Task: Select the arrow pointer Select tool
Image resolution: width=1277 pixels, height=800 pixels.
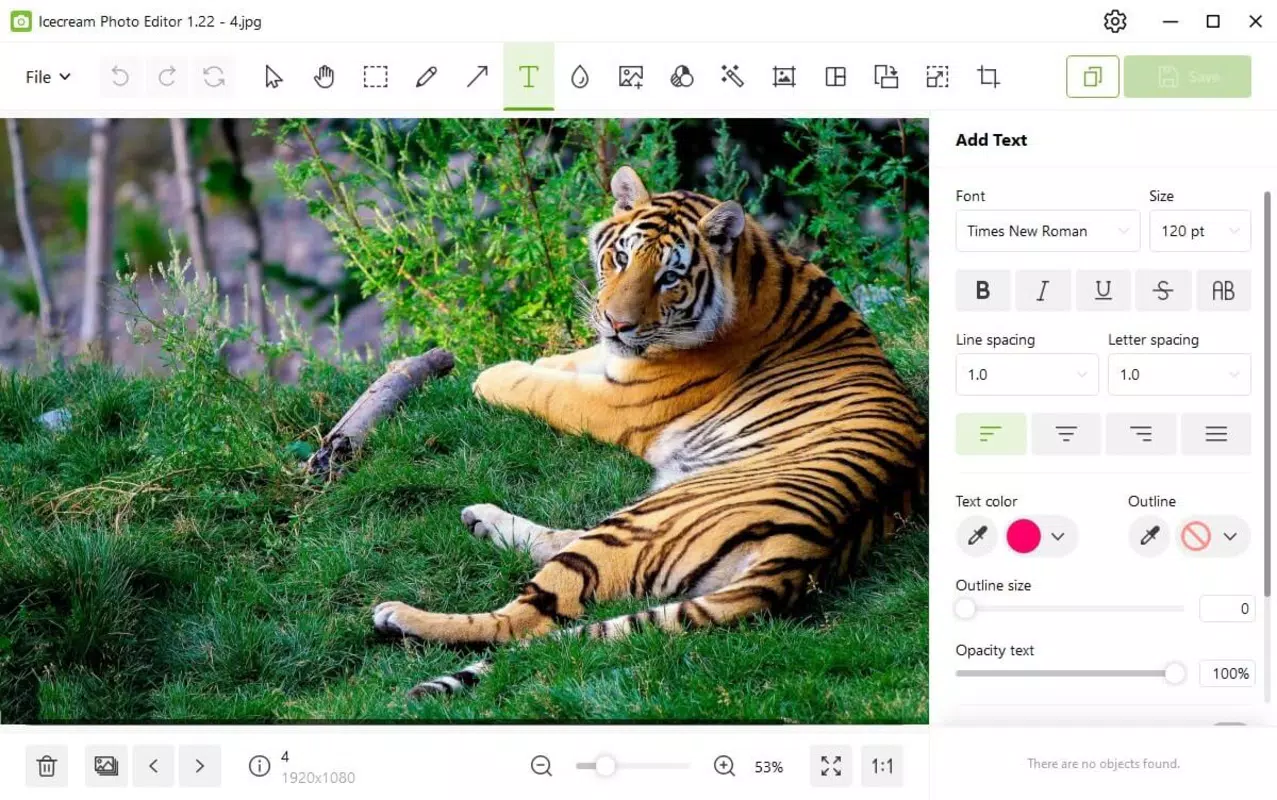Action: point(273,77)
